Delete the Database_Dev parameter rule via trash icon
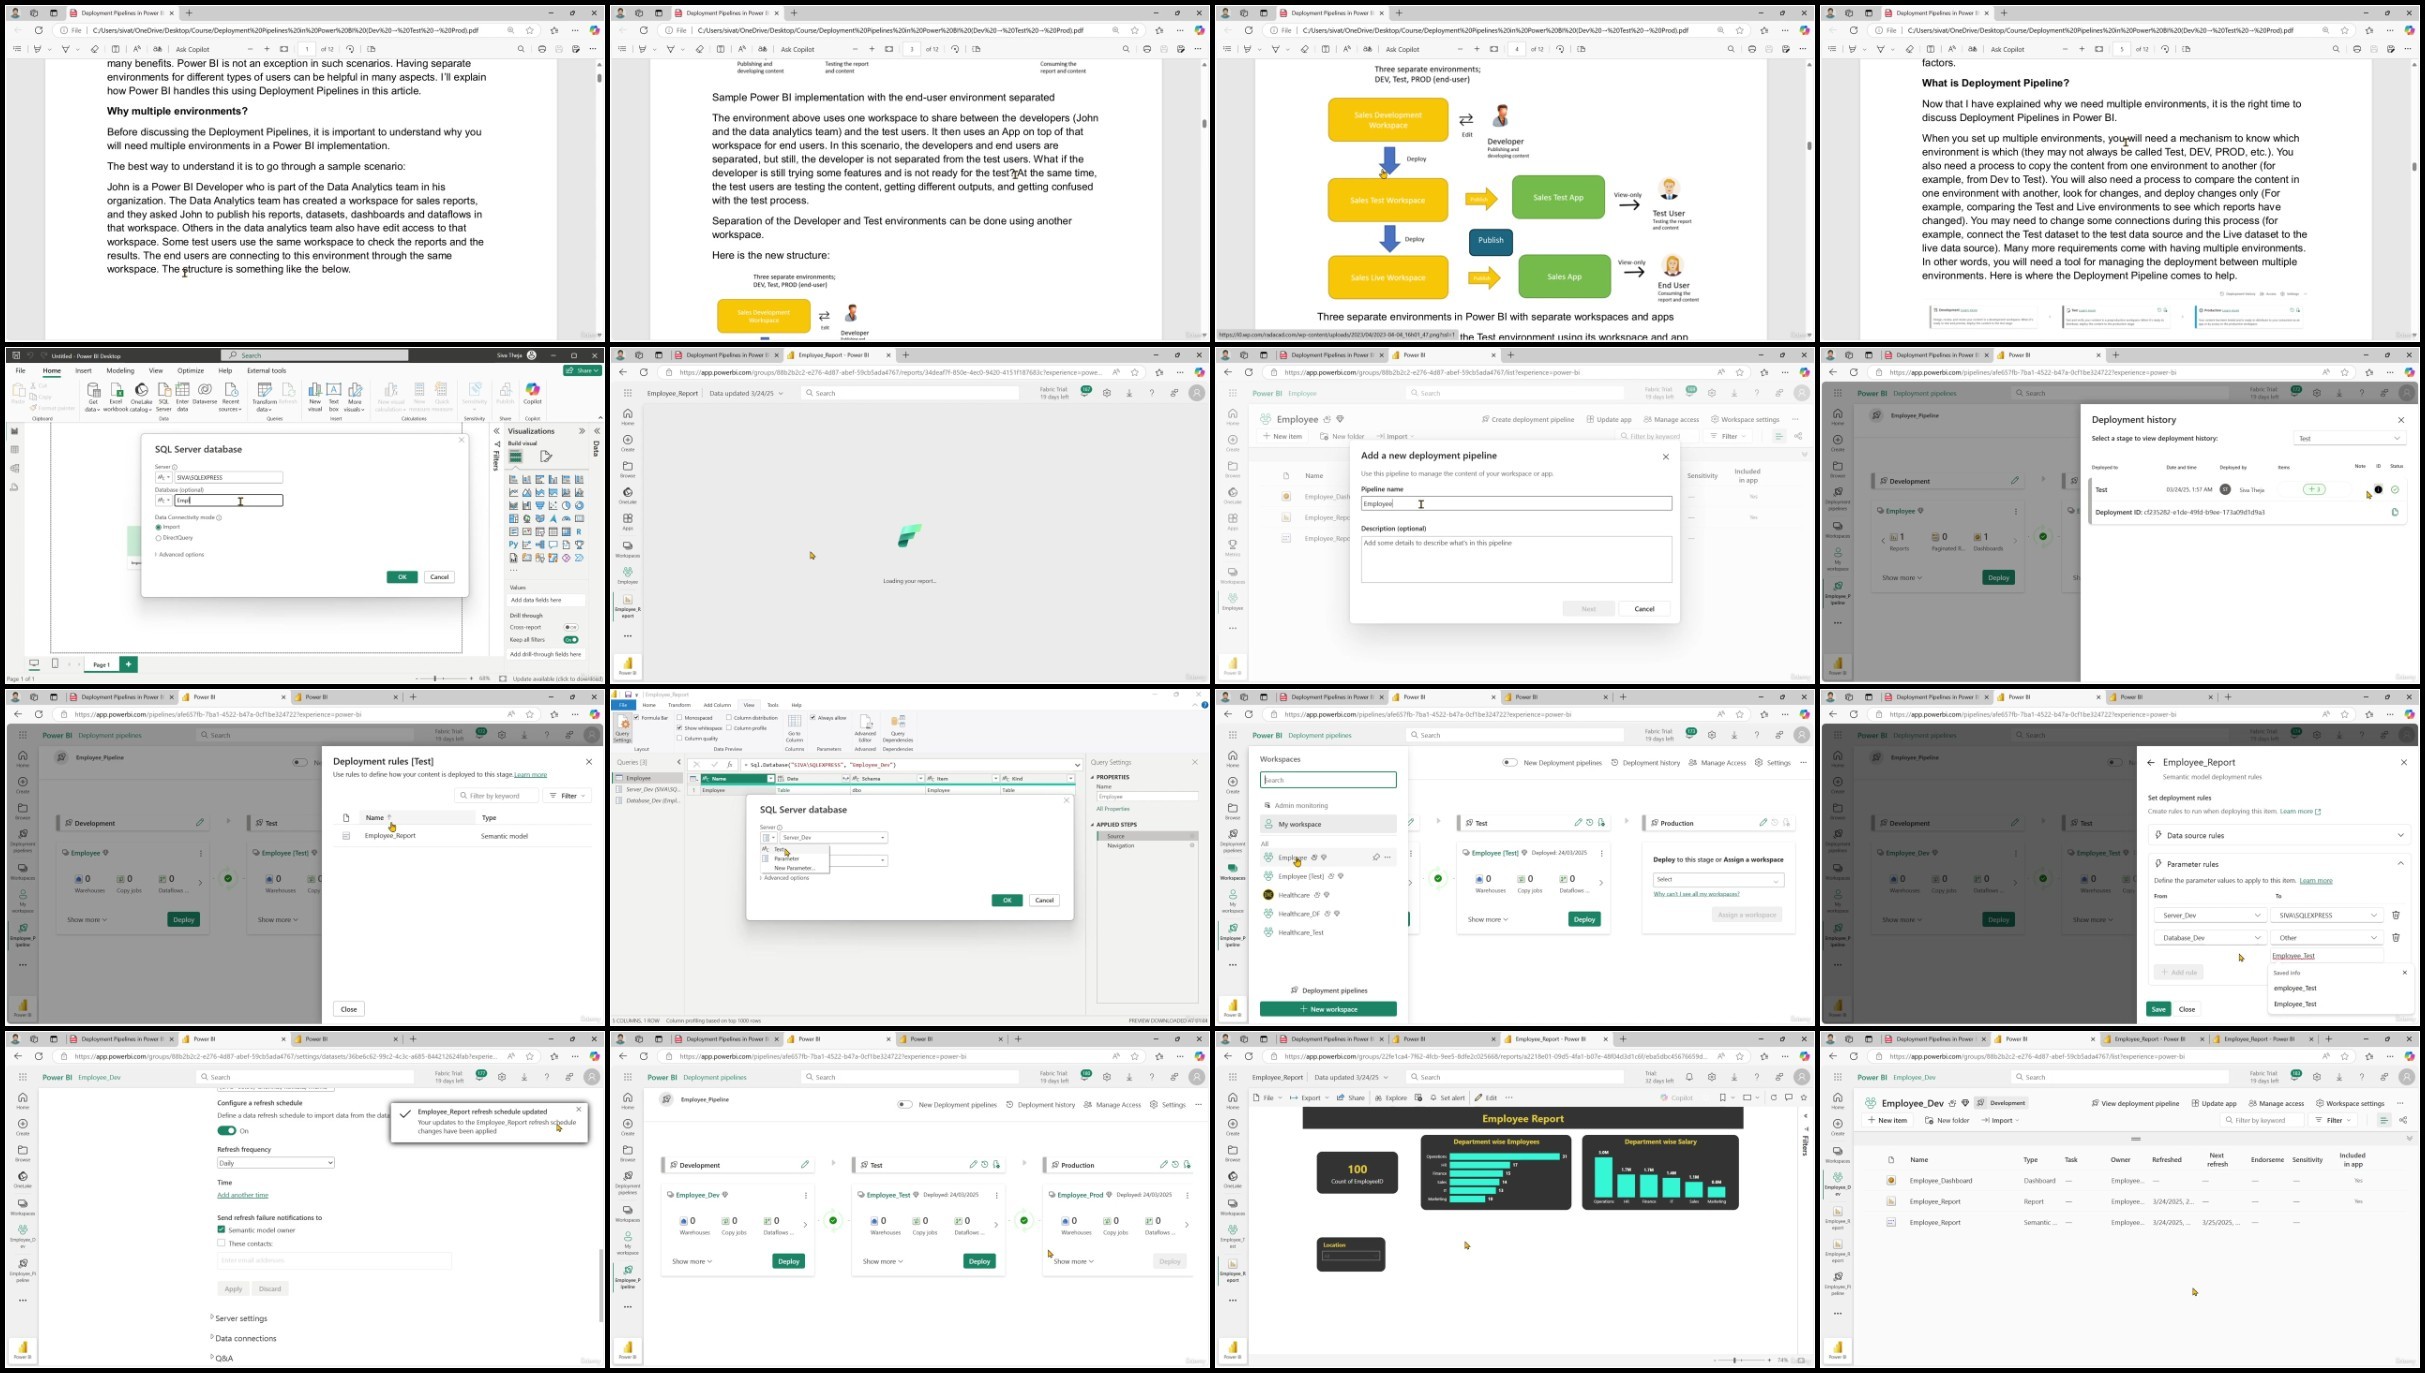Image resolution: width=2425 pixels, height=1373 pixels. pos(2395,937)
